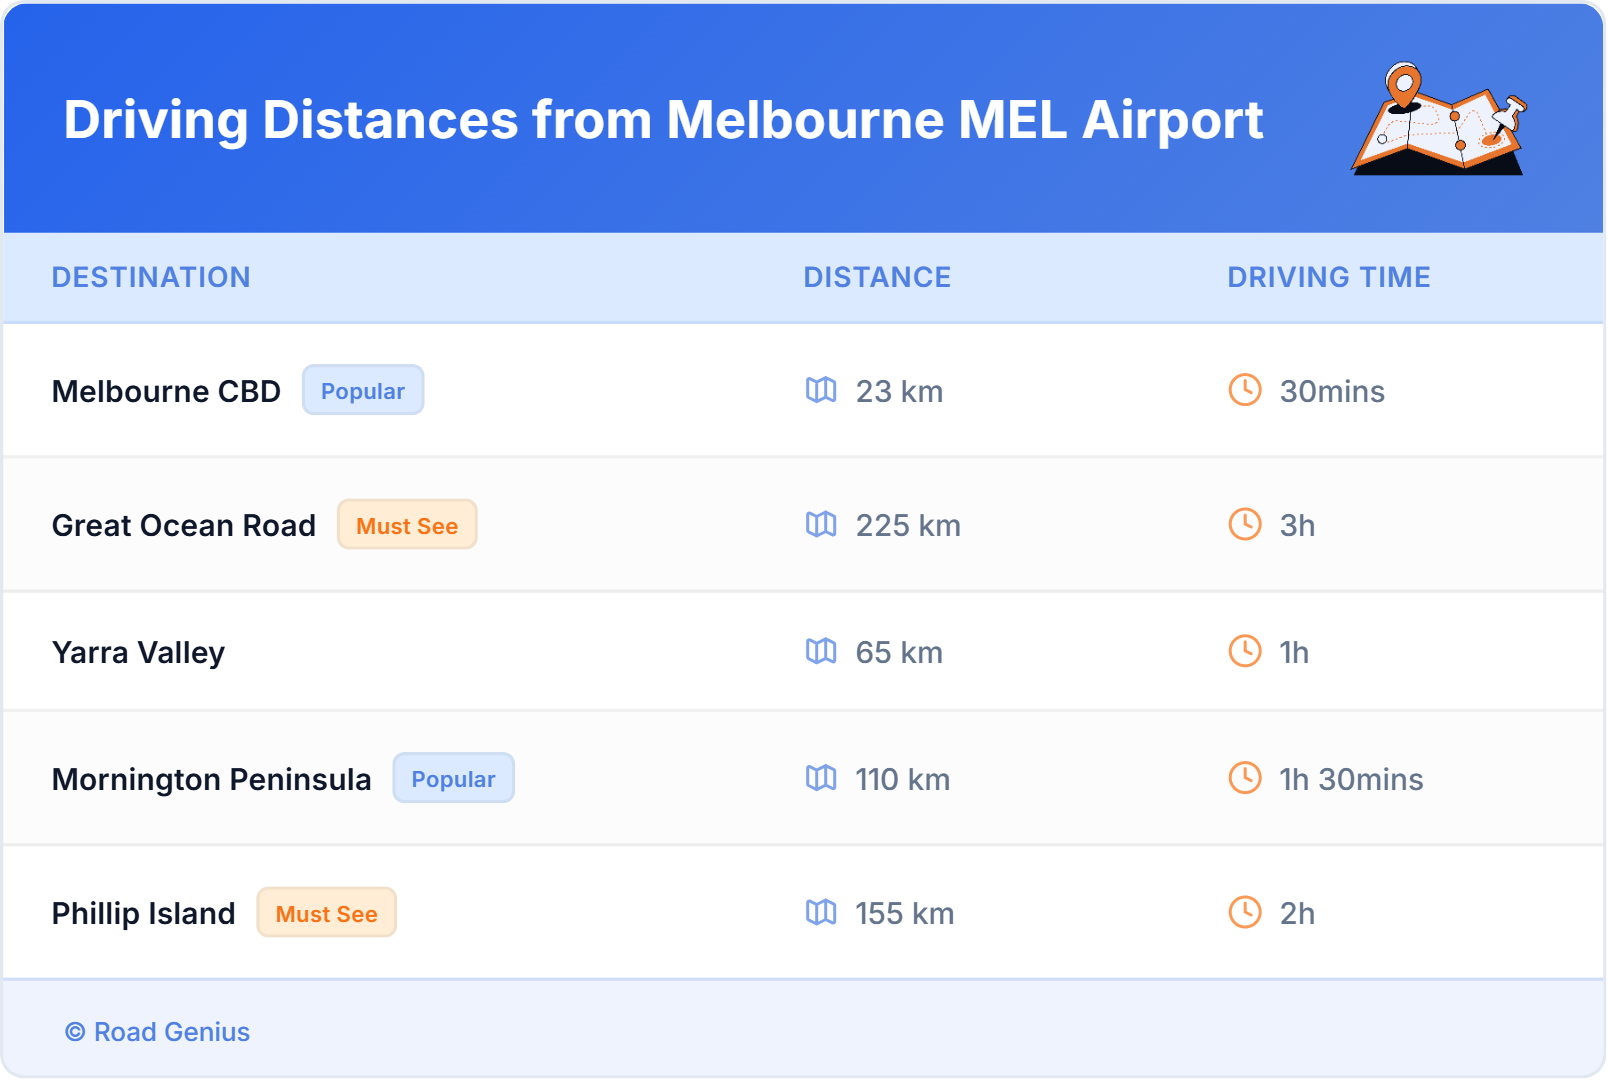
Task: Click the clock icon in Yarra Valley row
Action: (x=1245, y=651)
